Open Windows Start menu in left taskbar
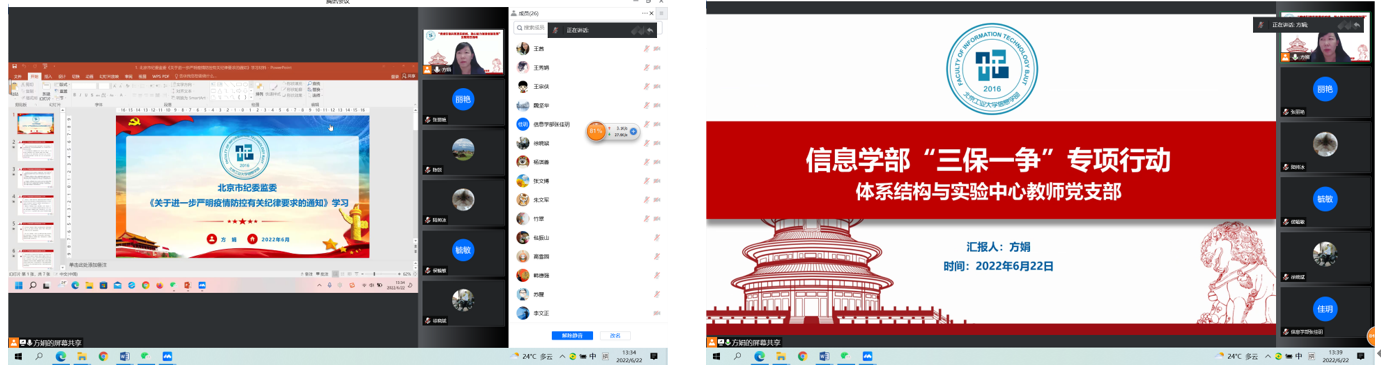This screenshot has width=1381, height=373. [17, 356]
